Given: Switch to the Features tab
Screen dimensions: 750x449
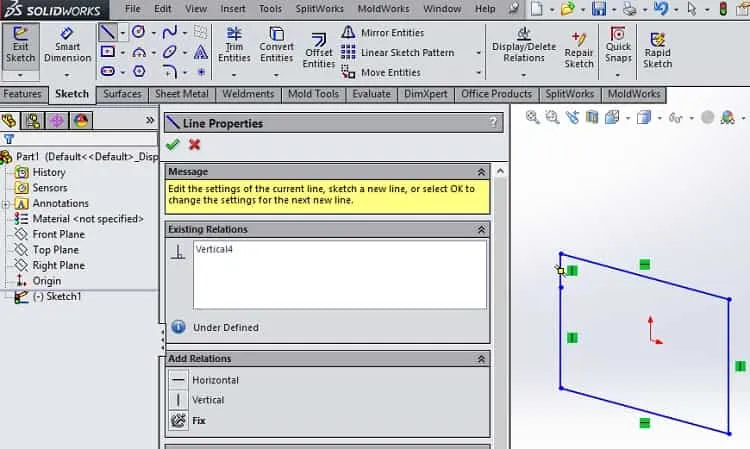Looking at the screenshot, I should [22, 94].
